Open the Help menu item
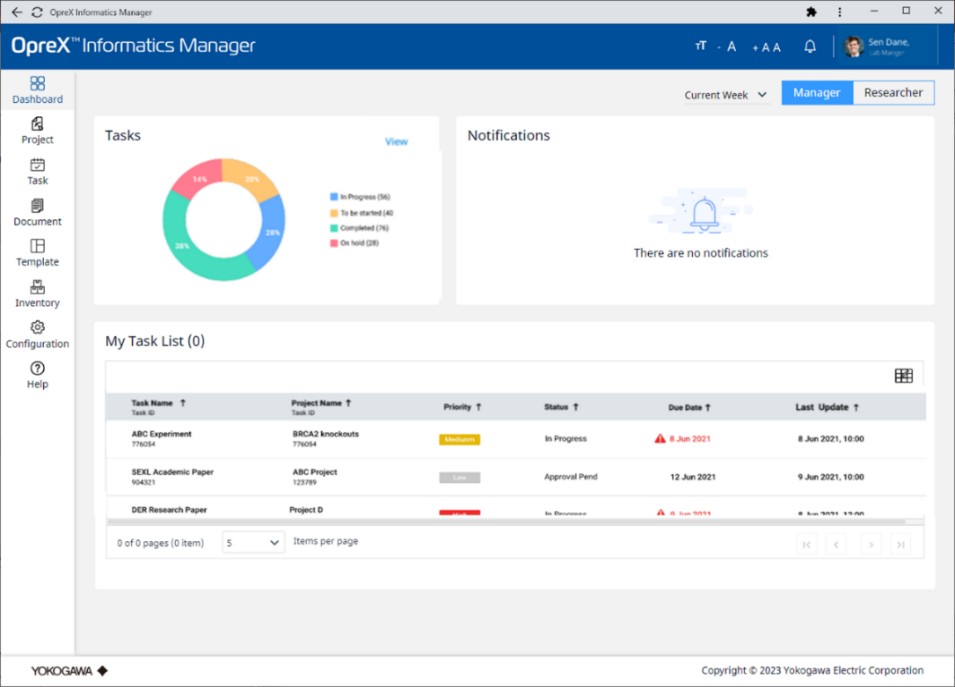The width and height of the screenshot is (955, 687). coord(37,375)
